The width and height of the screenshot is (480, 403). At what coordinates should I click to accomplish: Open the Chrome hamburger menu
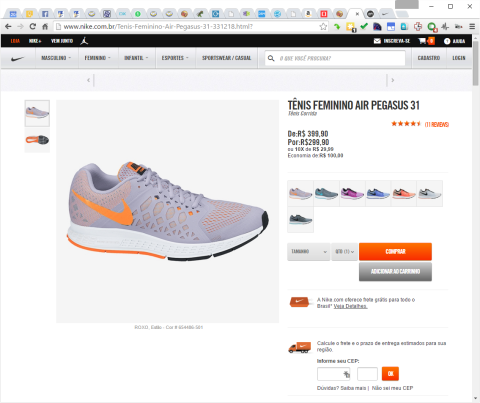472,26
